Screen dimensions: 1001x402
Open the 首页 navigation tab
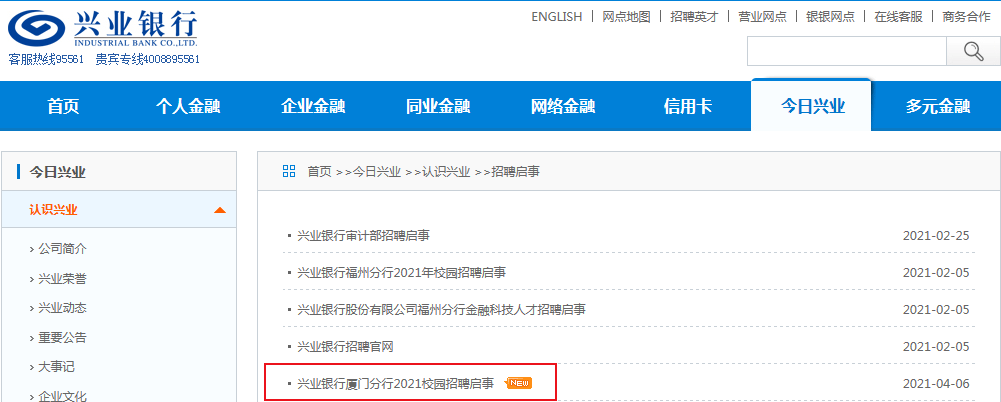pyautogui.click(x=63, y=107)
